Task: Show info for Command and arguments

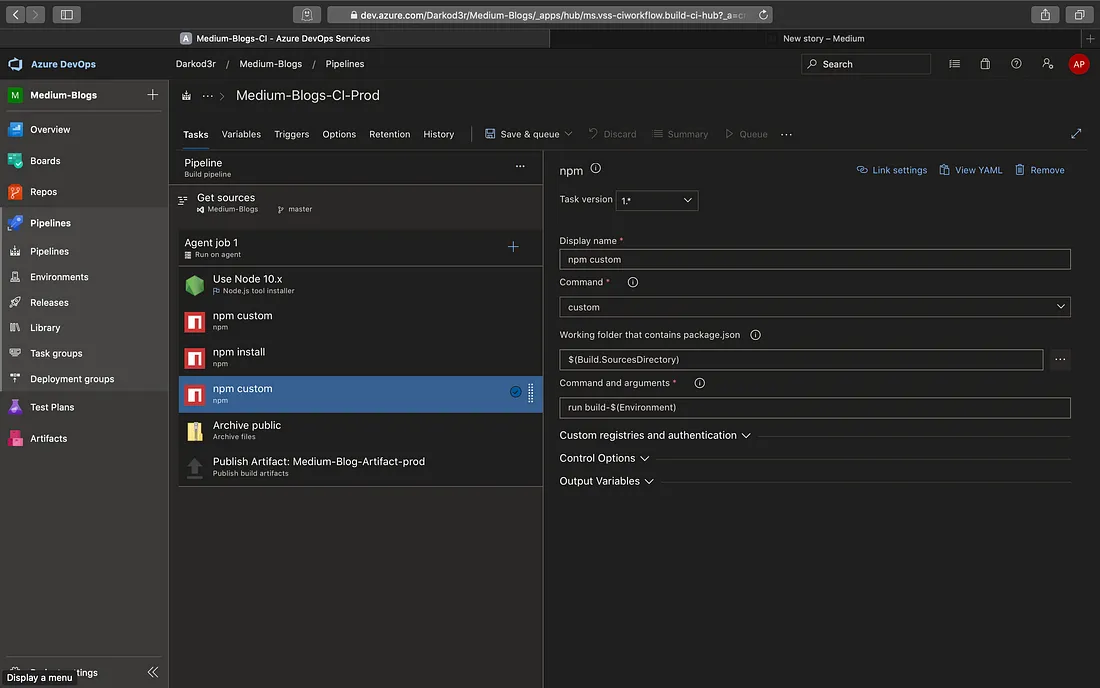Action: (699, 383)
